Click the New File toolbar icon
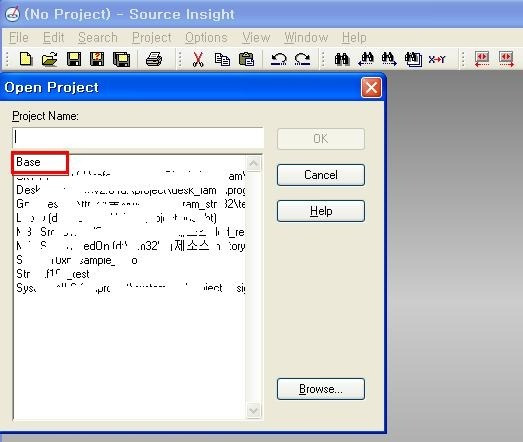Image resolution: width=523 pixels, height=442 pixels. (26, 59)
